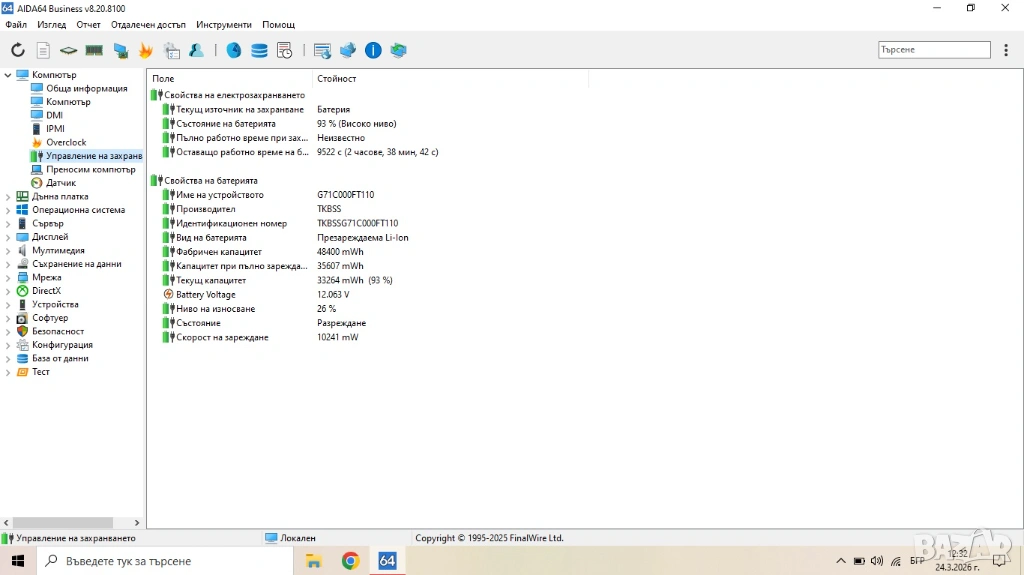
Task: Open the CPU chip toolbar icon
Action: [68, 50]
